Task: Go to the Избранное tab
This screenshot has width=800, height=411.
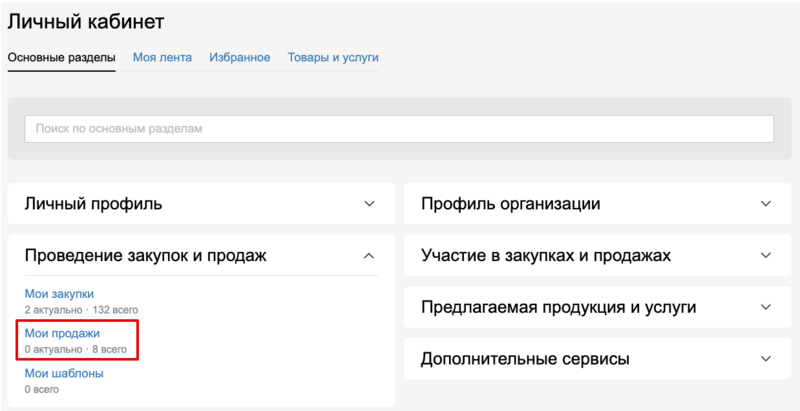Action: [x=240, y=57]
